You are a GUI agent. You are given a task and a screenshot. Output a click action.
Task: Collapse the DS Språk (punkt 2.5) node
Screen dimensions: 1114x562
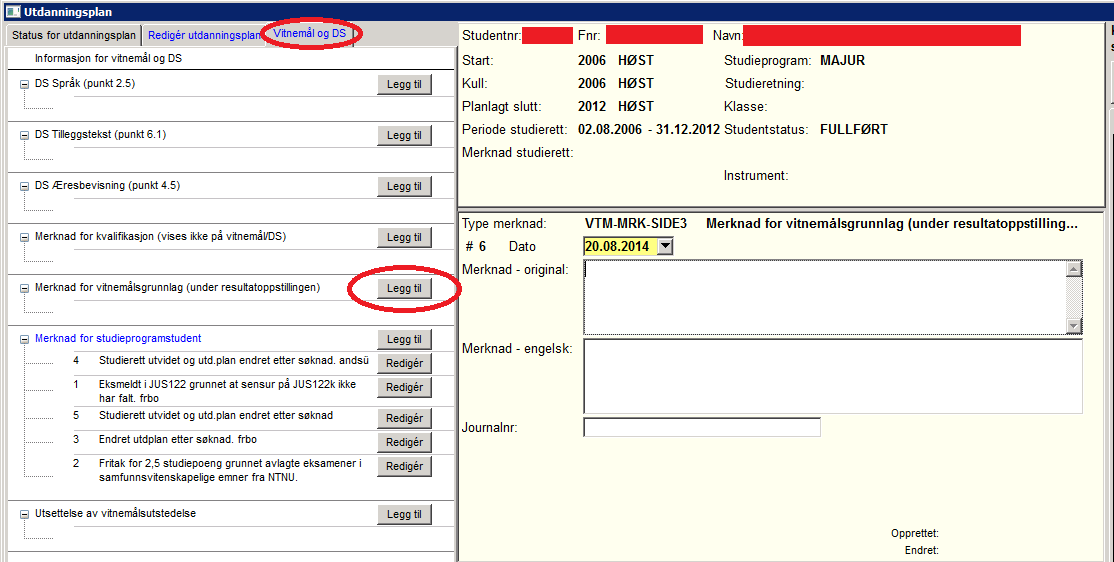point(24,84)
